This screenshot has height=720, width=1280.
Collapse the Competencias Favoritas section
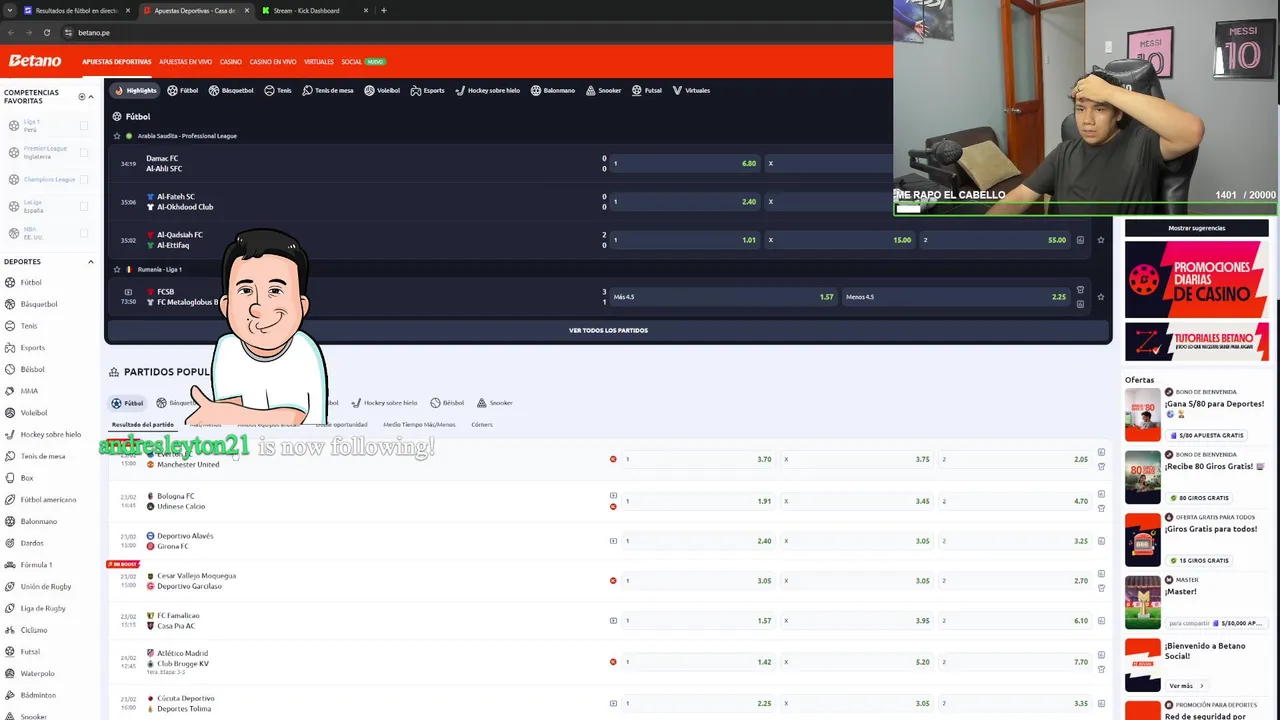tap(91, 97)
